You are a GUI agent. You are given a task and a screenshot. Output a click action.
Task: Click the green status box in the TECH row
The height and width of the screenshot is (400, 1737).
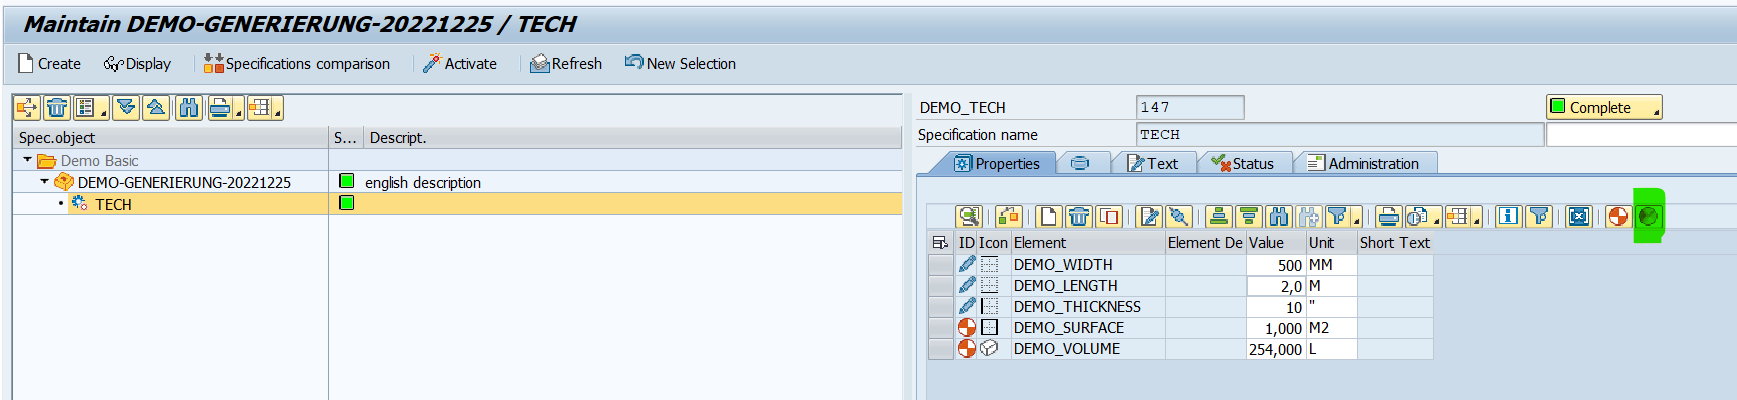(x=347, y=203)
